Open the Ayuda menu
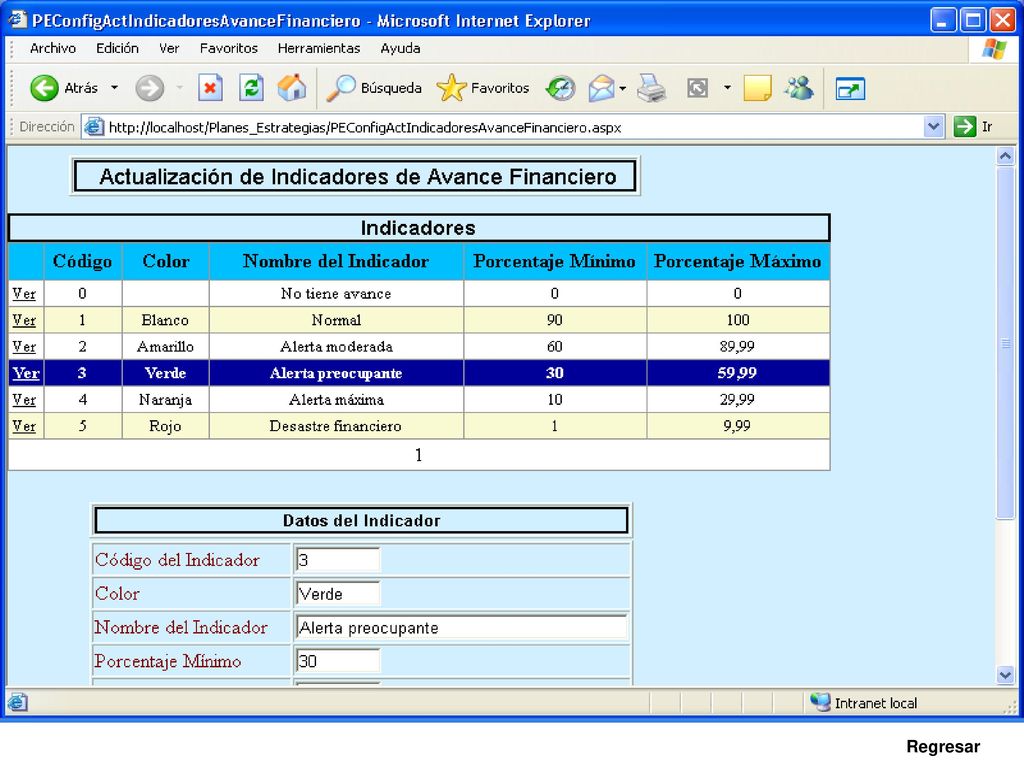The width and height of the screenshot is (1024, 768). (x=400, y=48)
